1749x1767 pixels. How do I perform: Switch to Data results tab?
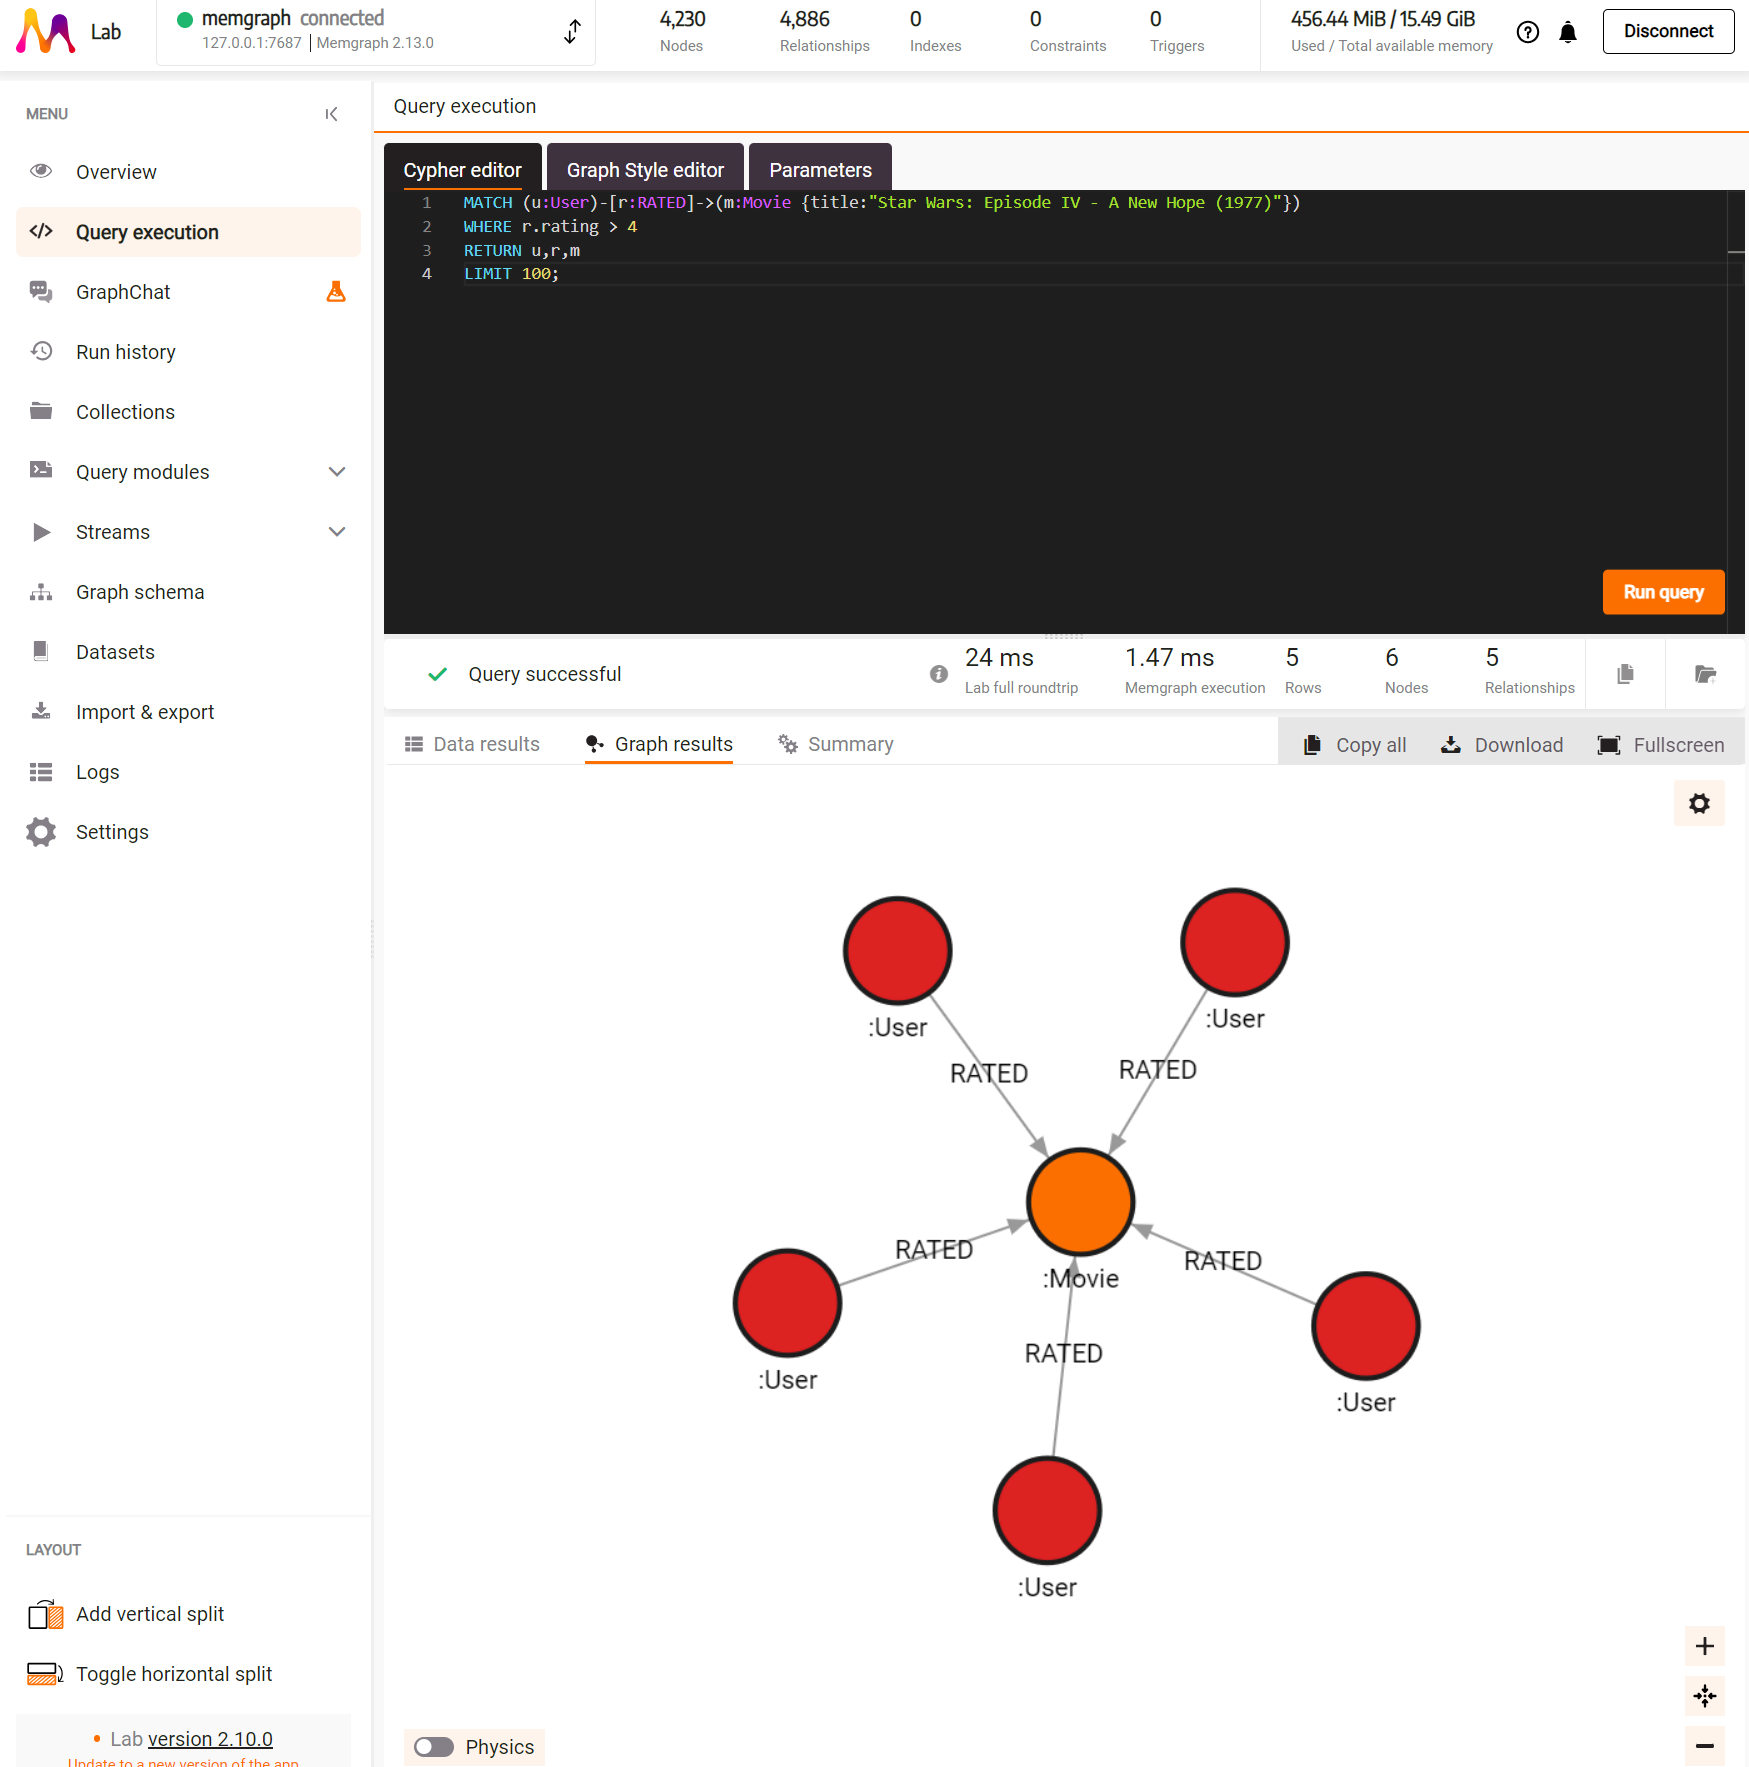point(472,744)
